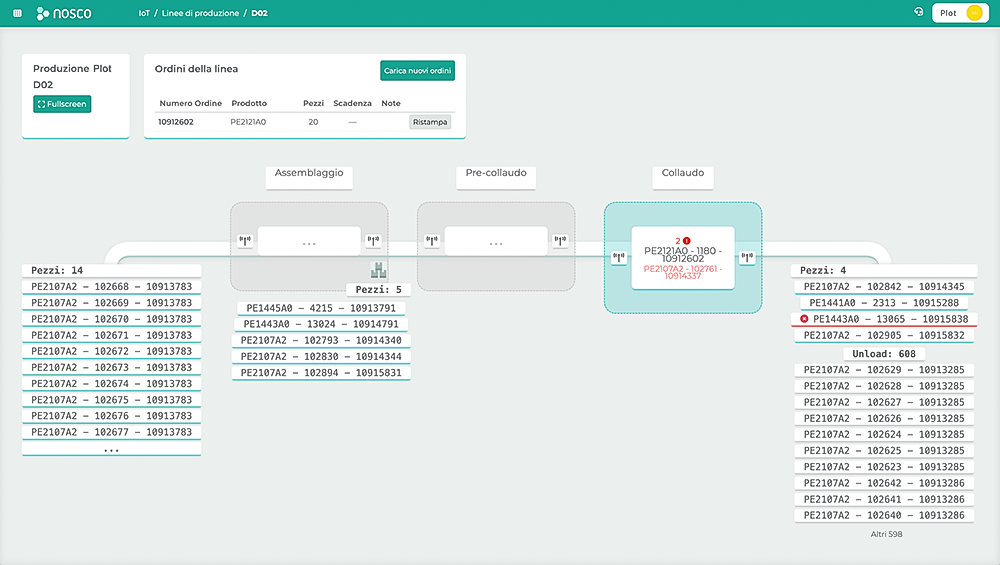1000x565 pixels.
Task: Click the Collaudo output antenna icon
Action: point(746,257)
